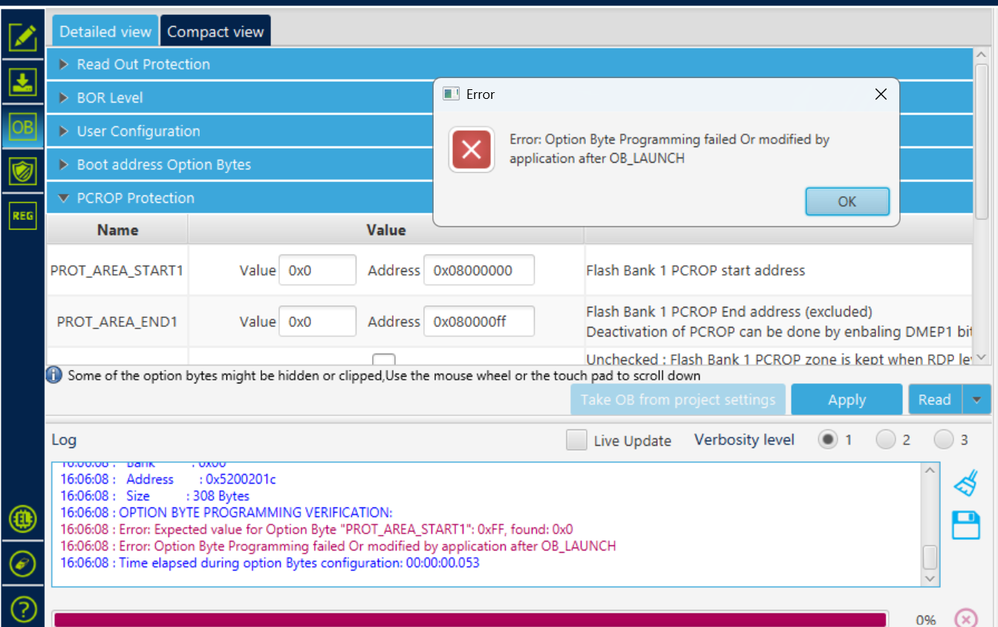The image size is (998, 627).
Task: Click the log scrollbar up arrow
Action: click(930, 470)
